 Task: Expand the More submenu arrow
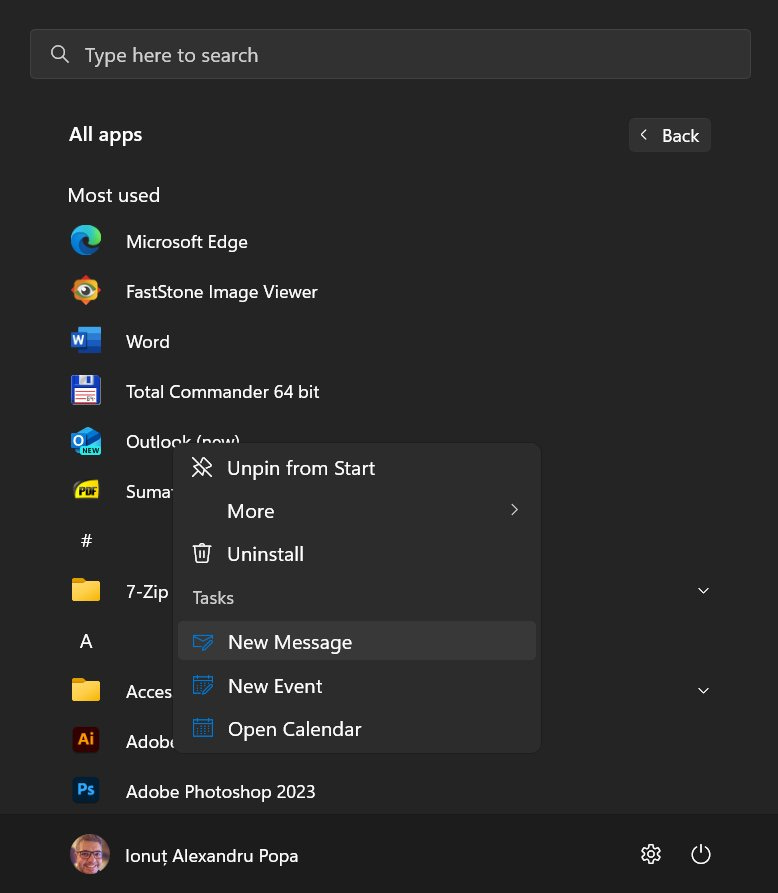(x=514, y=510)
